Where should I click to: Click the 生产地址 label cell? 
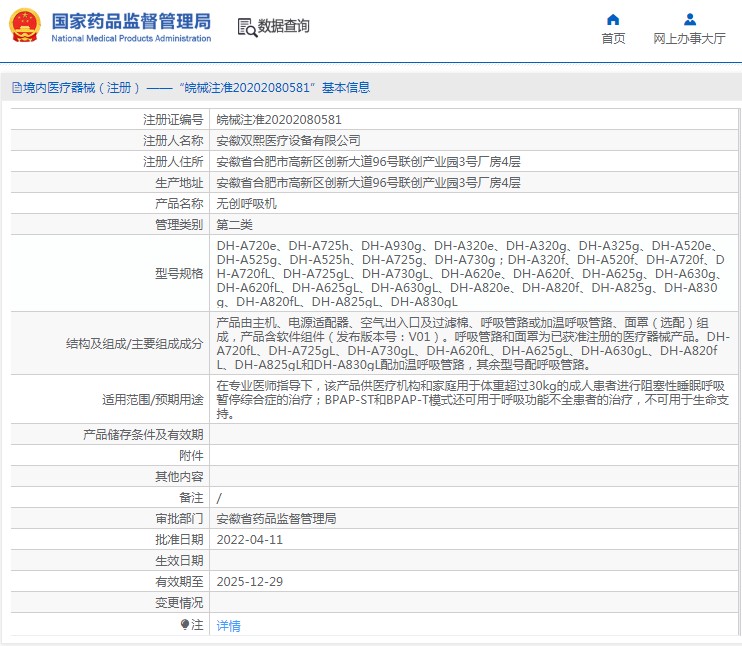(179, 183)
